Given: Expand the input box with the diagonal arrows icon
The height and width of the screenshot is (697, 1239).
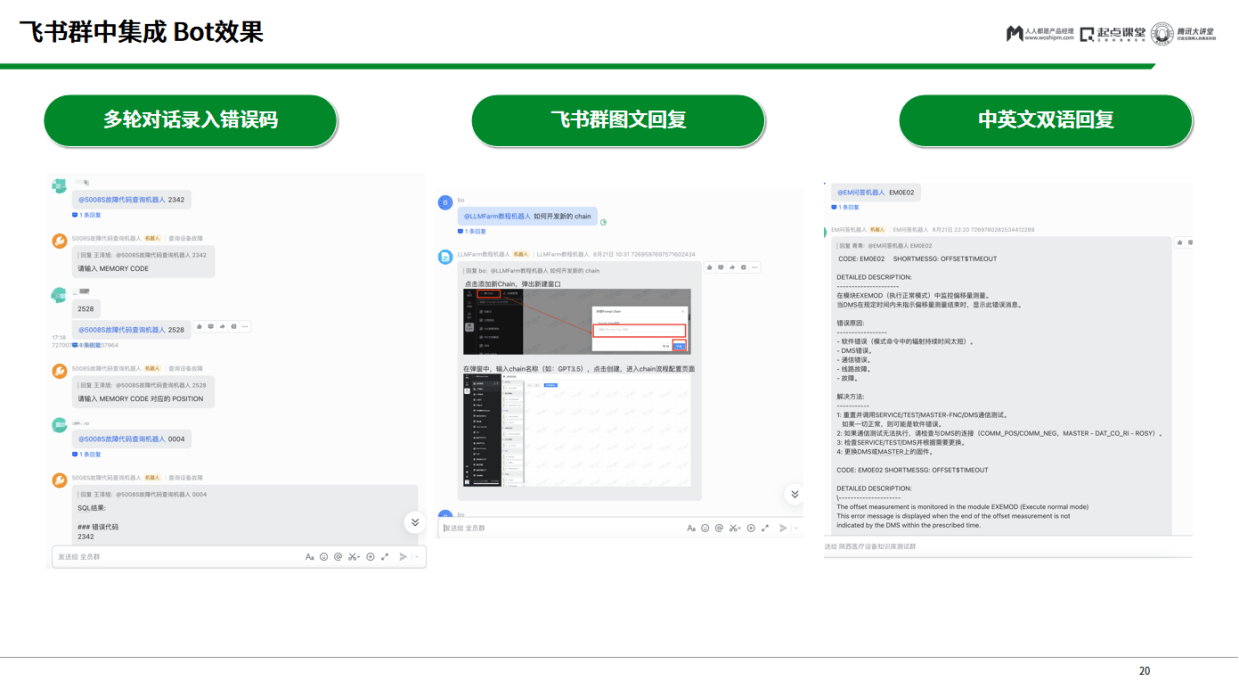Looking at the screenshot, I should pyautogui.click(x=385, y=555).
